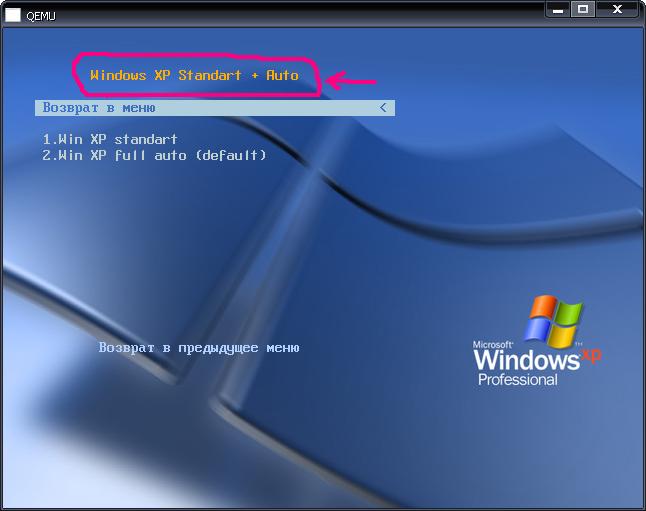Select the 'Возврат в меню' menu entry

point(215,108)
